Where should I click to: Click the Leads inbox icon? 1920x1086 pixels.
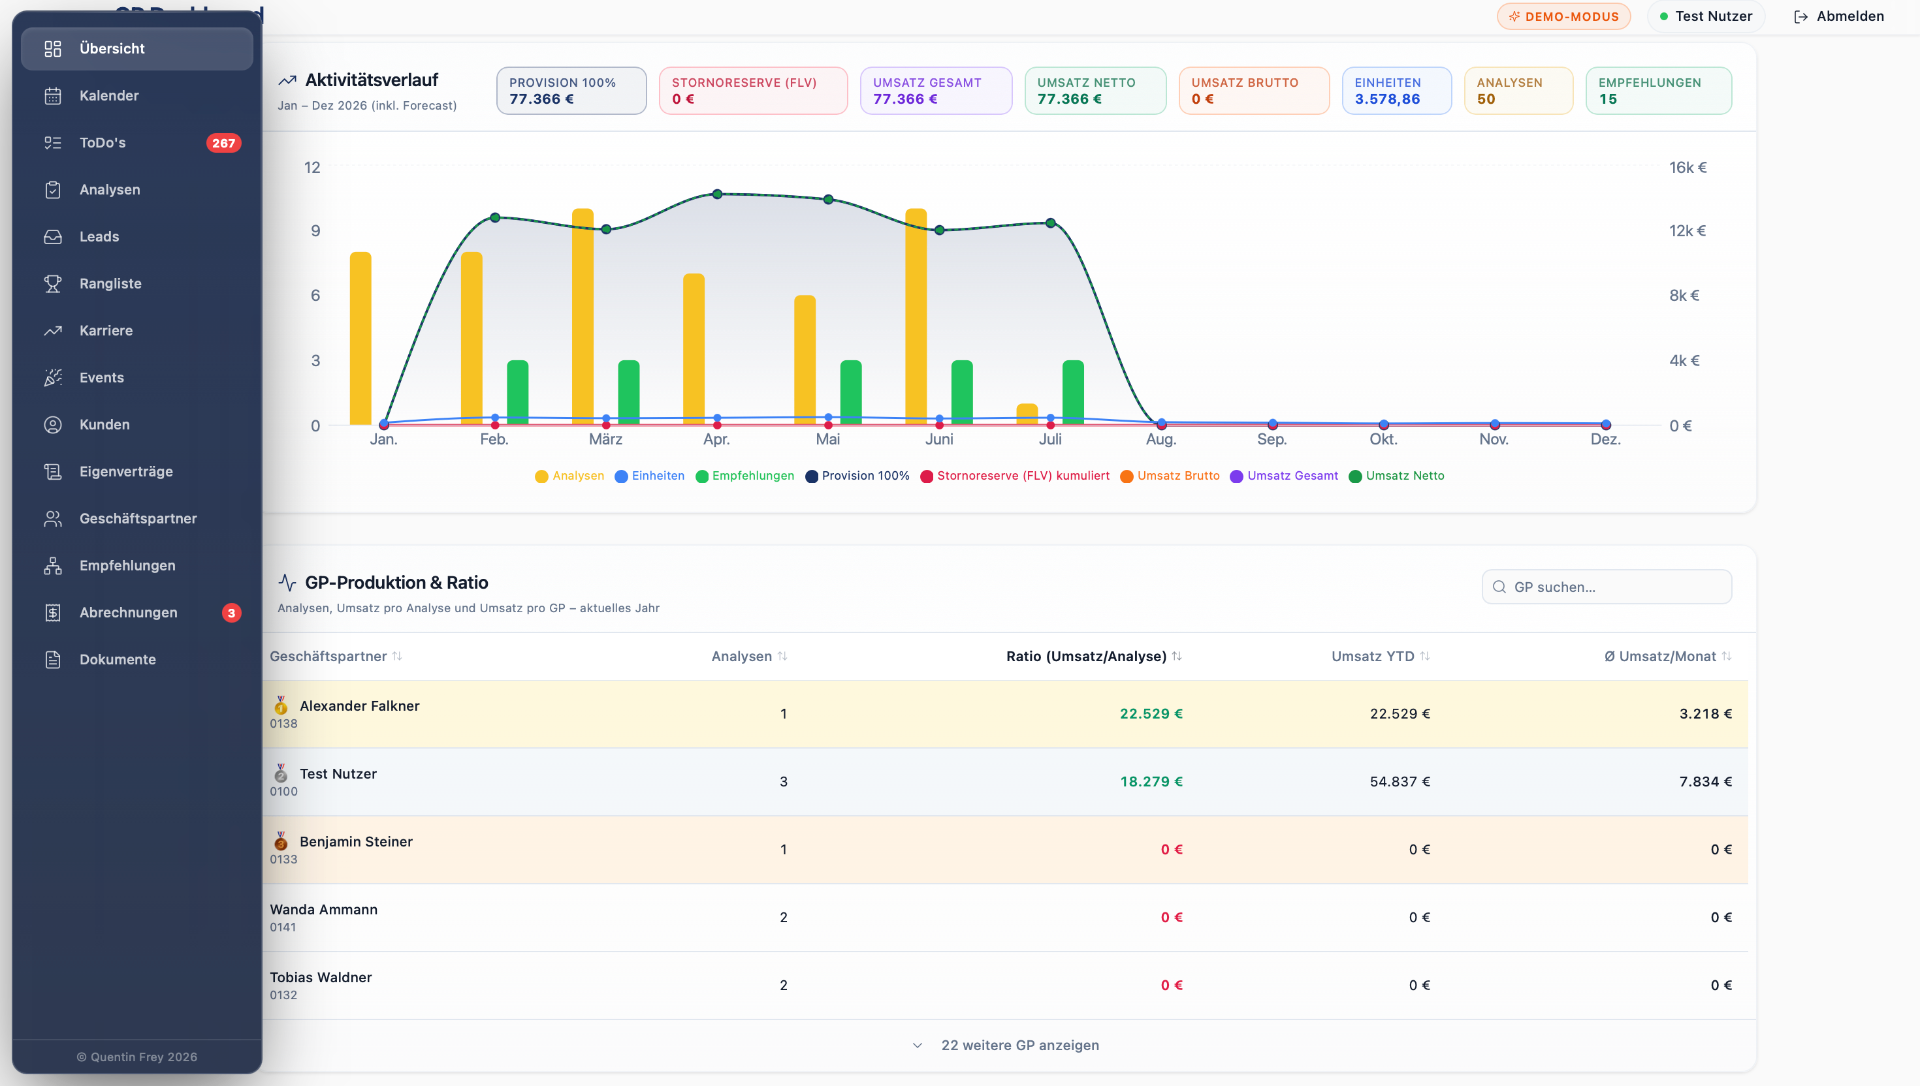click(53, 237)
